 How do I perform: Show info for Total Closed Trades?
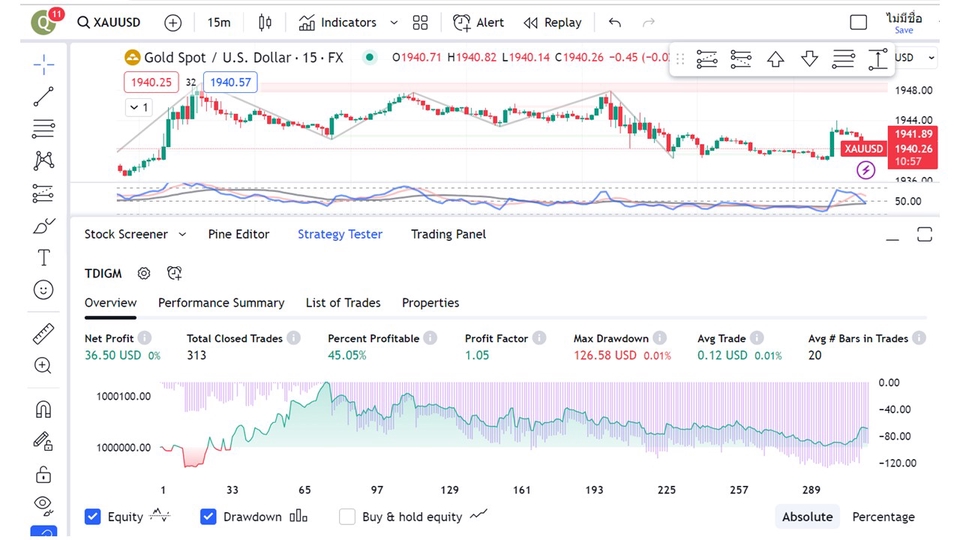(294, 338)
